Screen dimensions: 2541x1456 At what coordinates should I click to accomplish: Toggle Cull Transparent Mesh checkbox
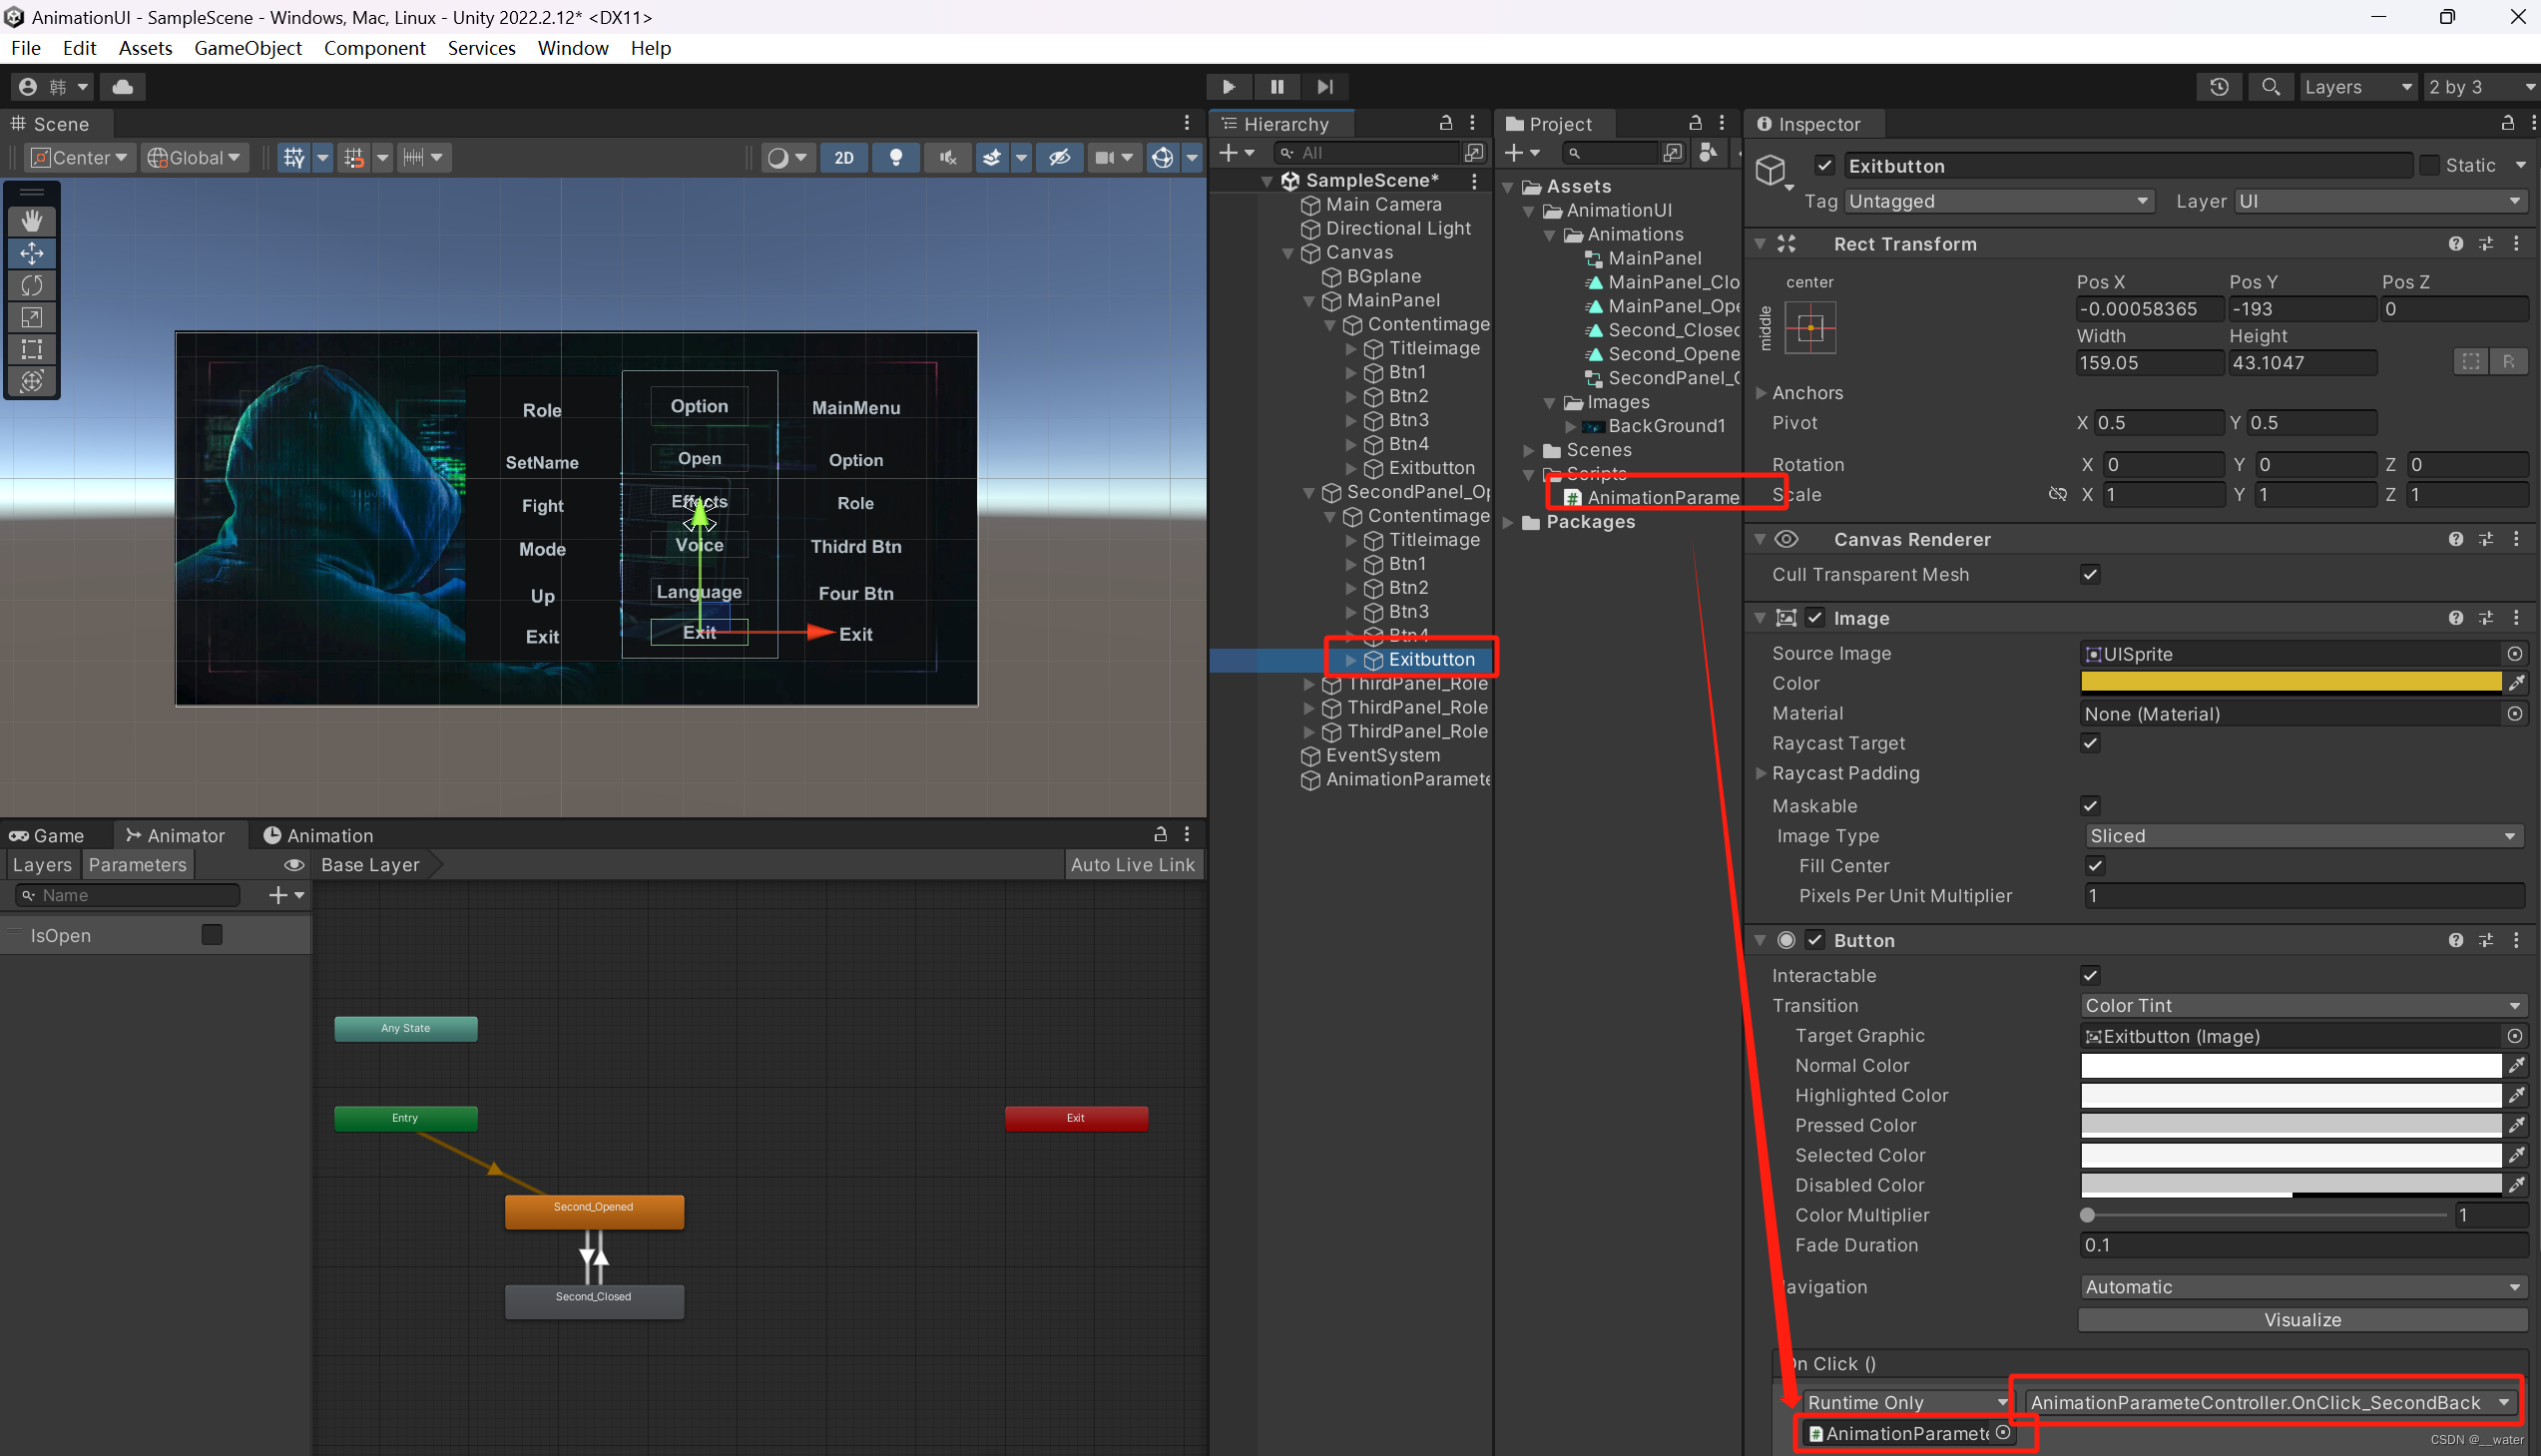[2089, 574]
